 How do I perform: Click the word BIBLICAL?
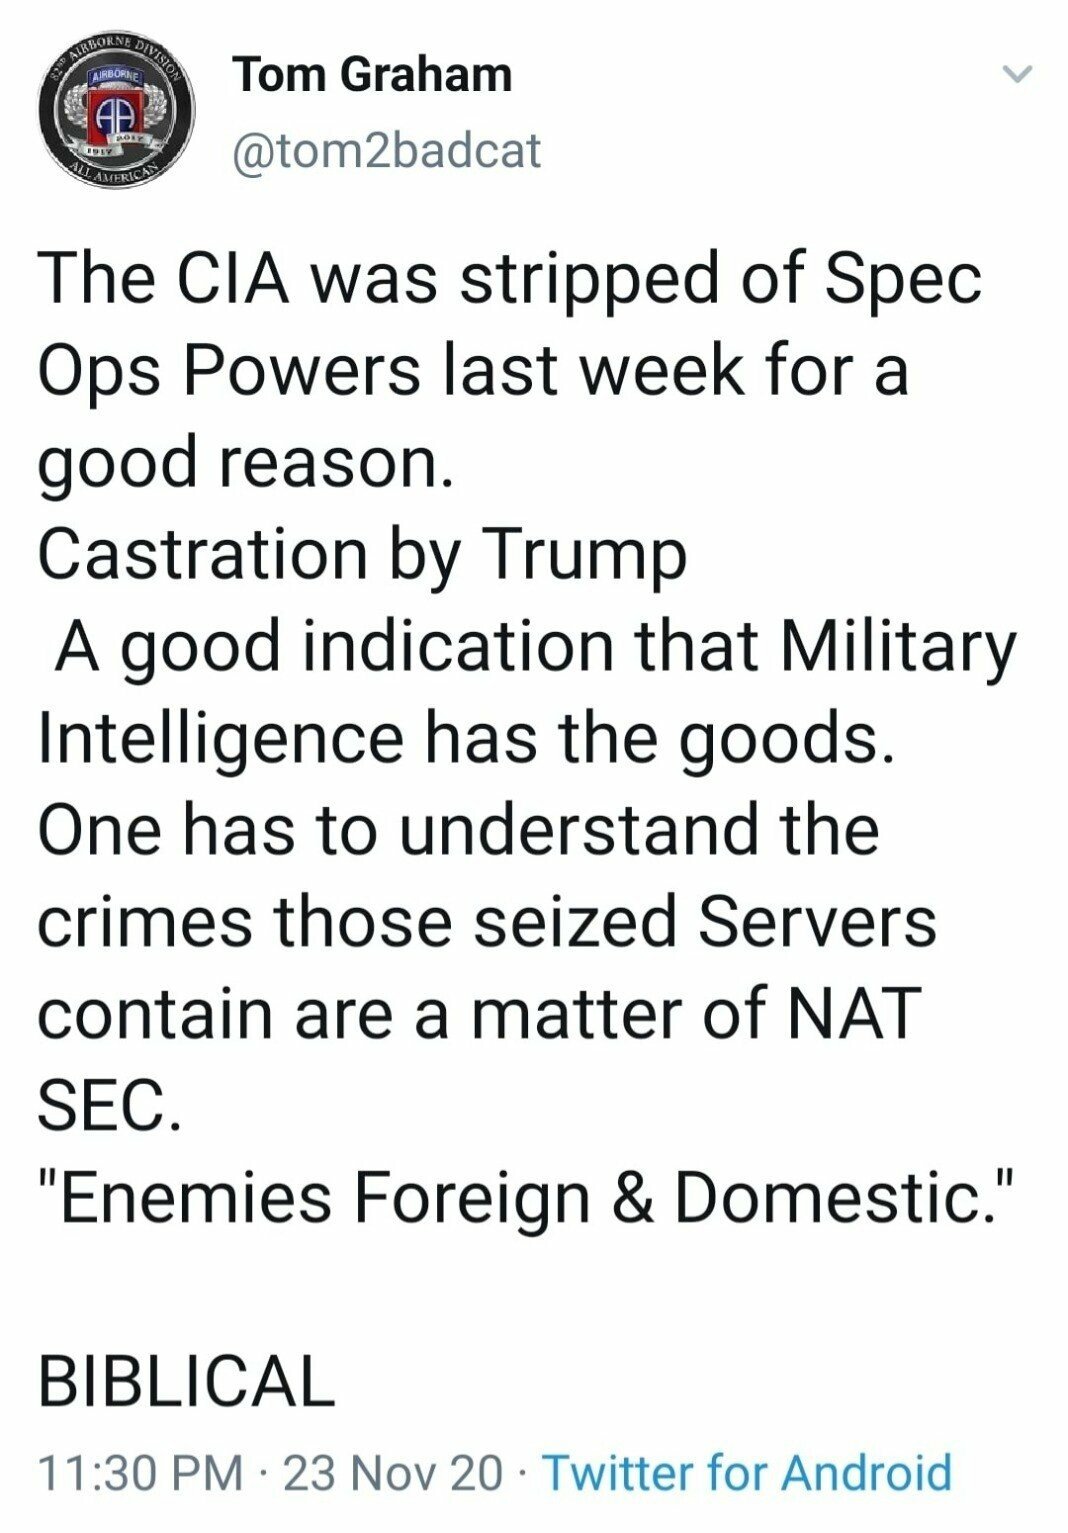click(x=185, y=1381)
